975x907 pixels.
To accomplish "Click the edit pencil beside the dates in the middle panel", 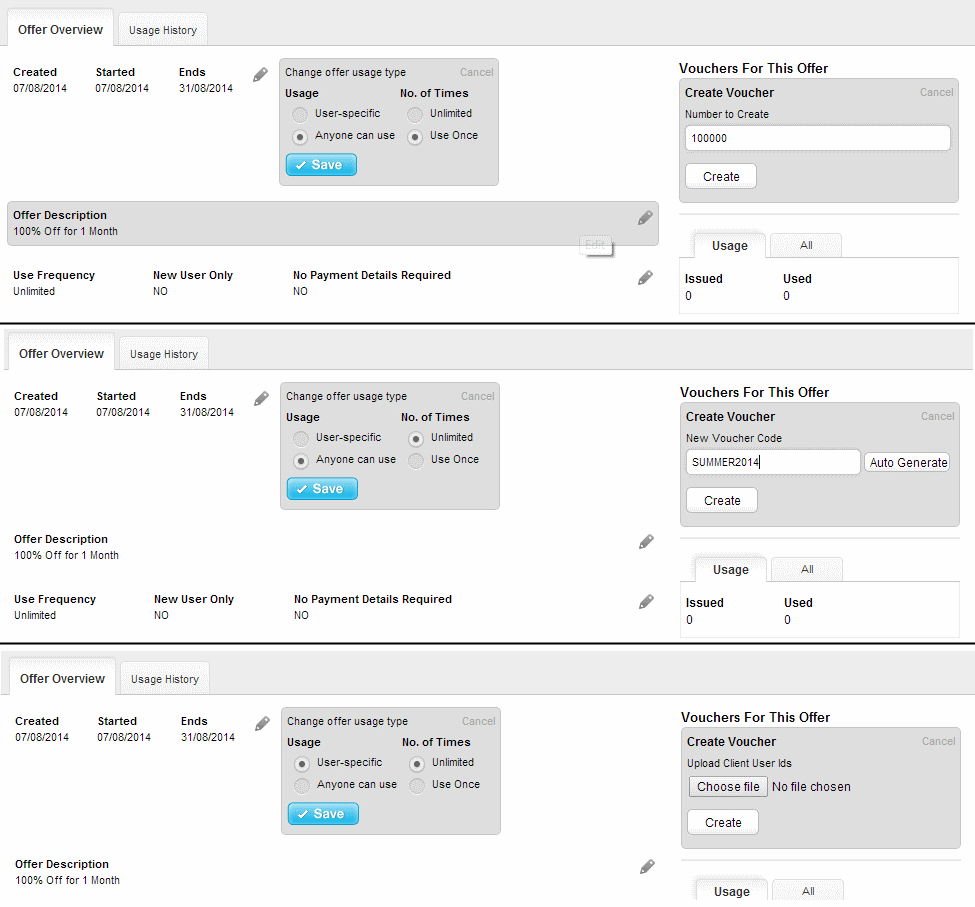I will point(261,399).
